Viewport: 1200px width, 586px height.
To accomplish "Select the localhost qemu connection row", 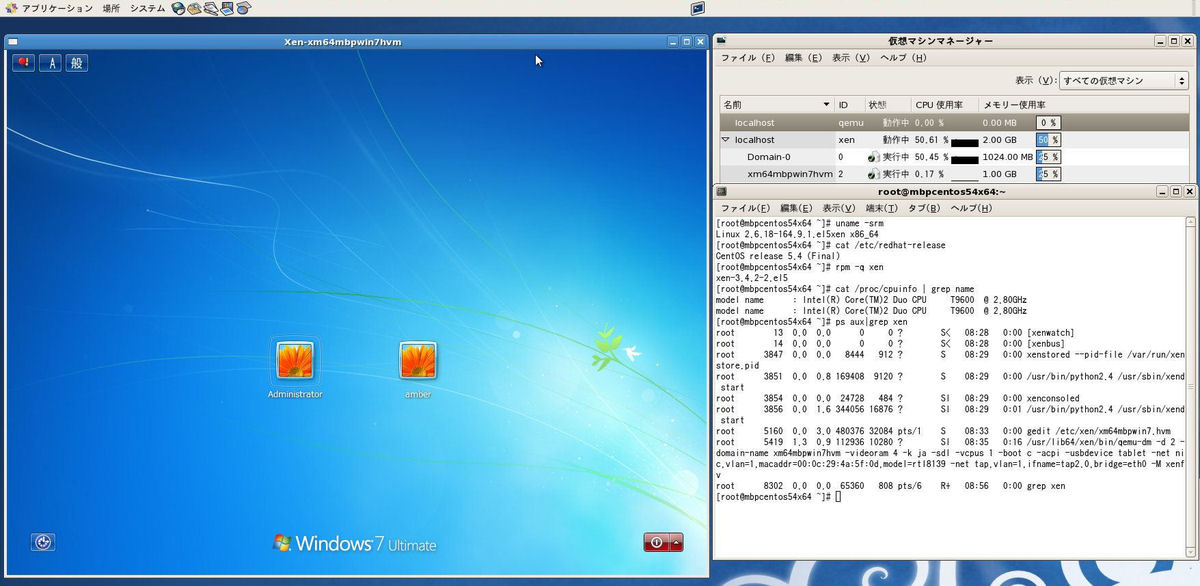I will point(955,123).
